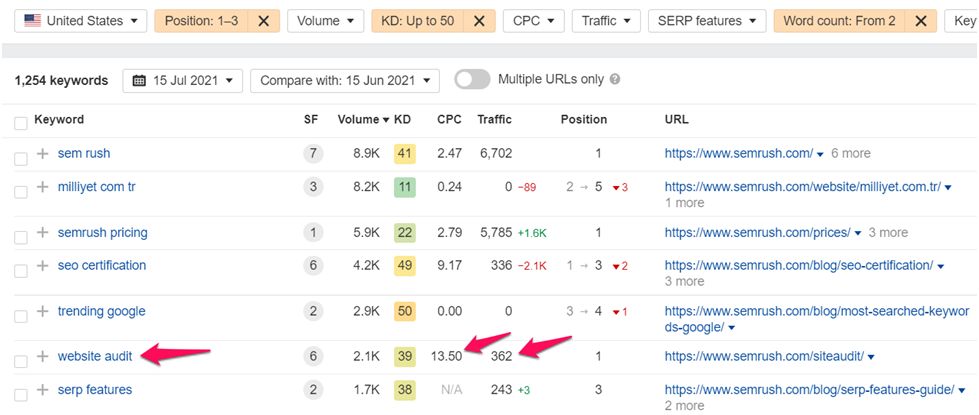The width and height of the screenshot is (979, 415).
Task: Check the serp features row checkbox
Action: [x=21, y=395]
